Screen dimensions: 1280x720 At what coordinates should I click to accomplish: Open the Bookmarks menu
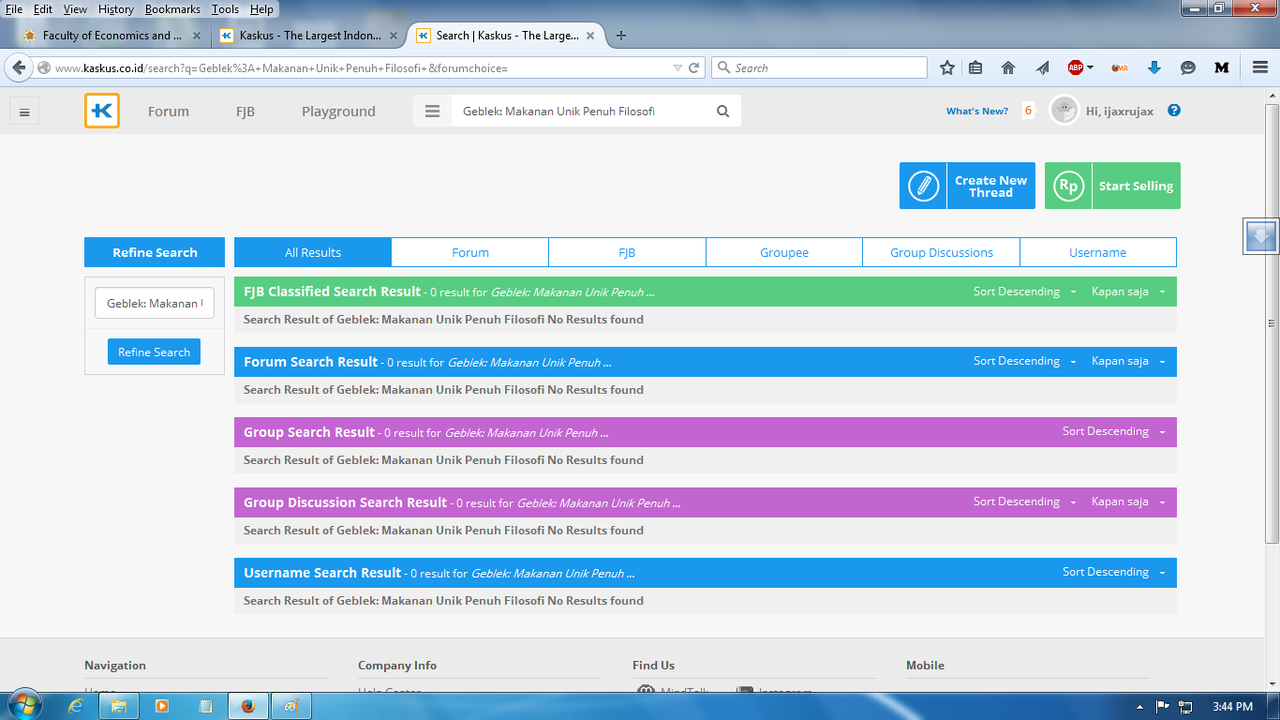point(172,9)
